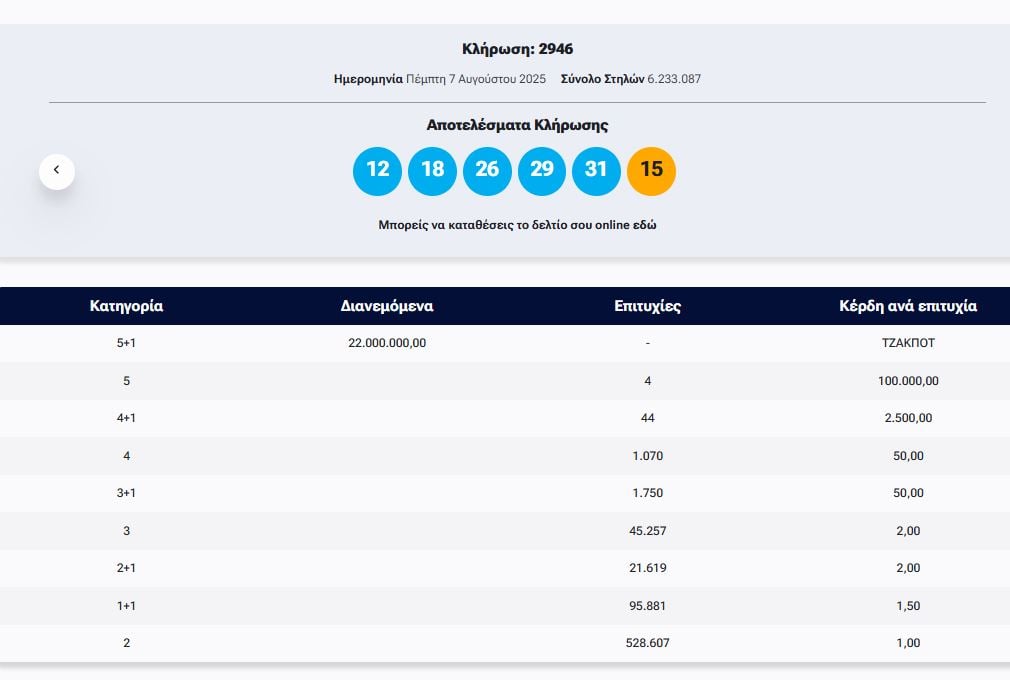The image size is (1010, 680).
Task: Click the 528.607 successes cell
Action: 647,643
